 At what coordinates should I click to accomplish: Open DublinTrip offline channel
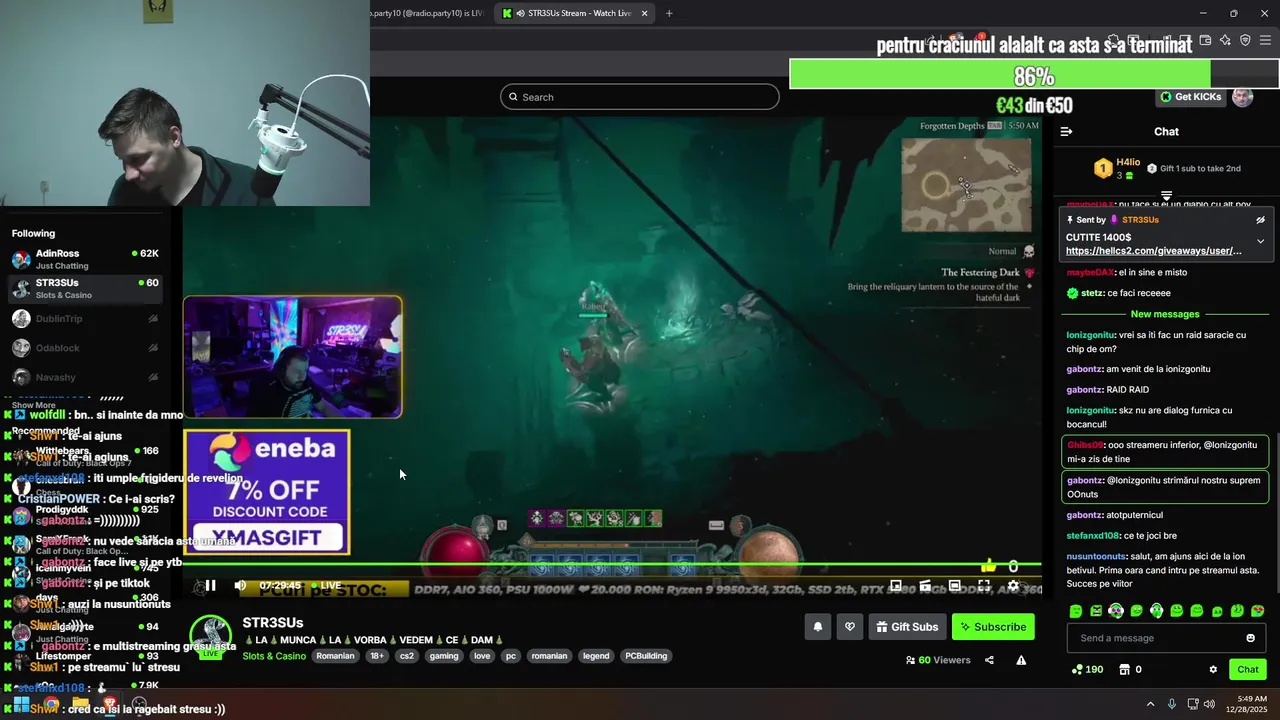tap(85, 318)
